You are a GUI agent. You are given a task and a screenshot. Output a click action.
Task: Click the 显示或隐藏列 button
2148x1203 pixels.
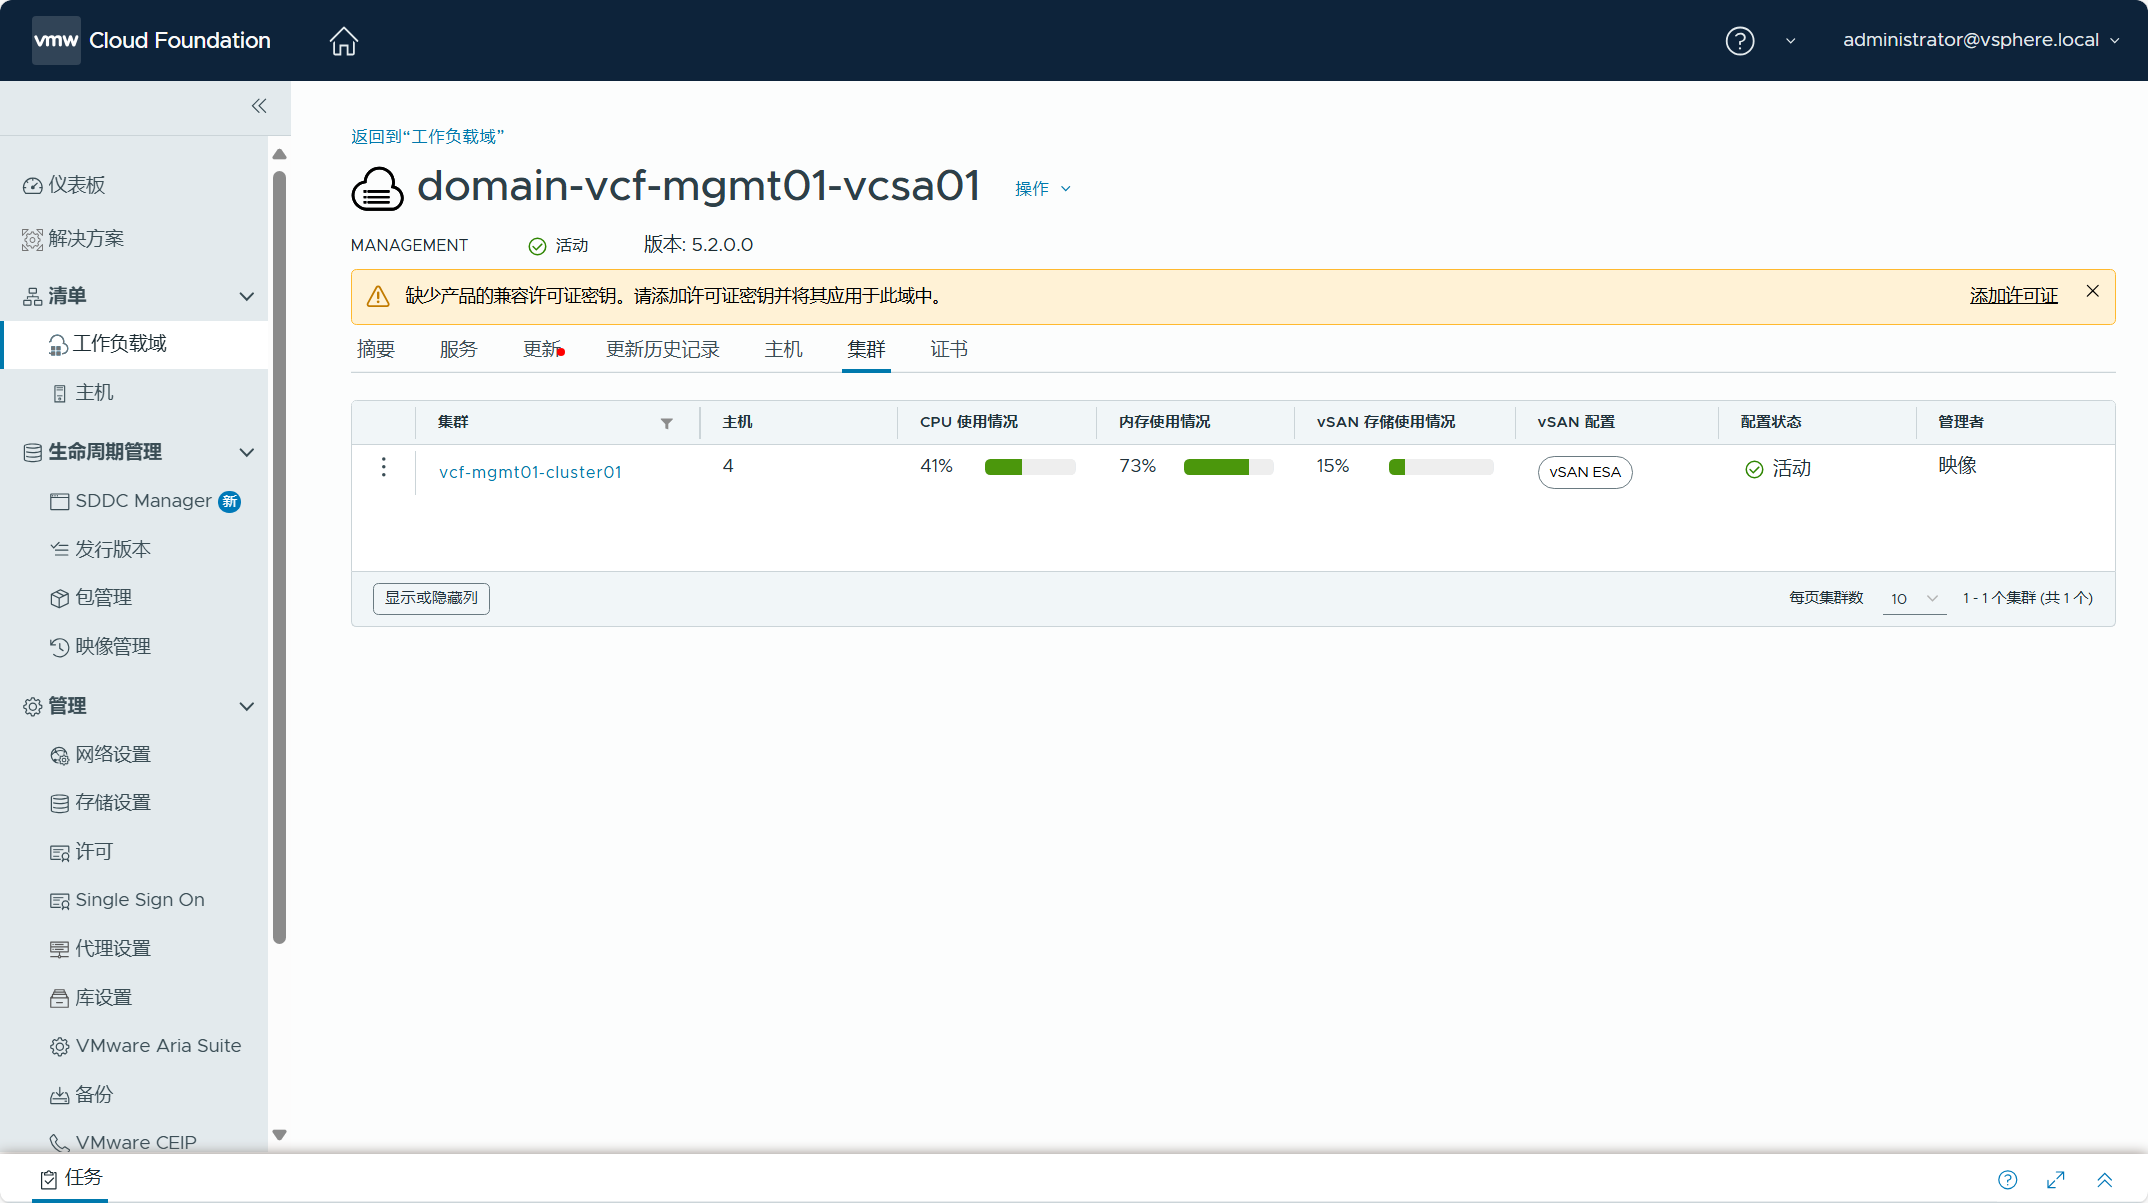(431, 598)
